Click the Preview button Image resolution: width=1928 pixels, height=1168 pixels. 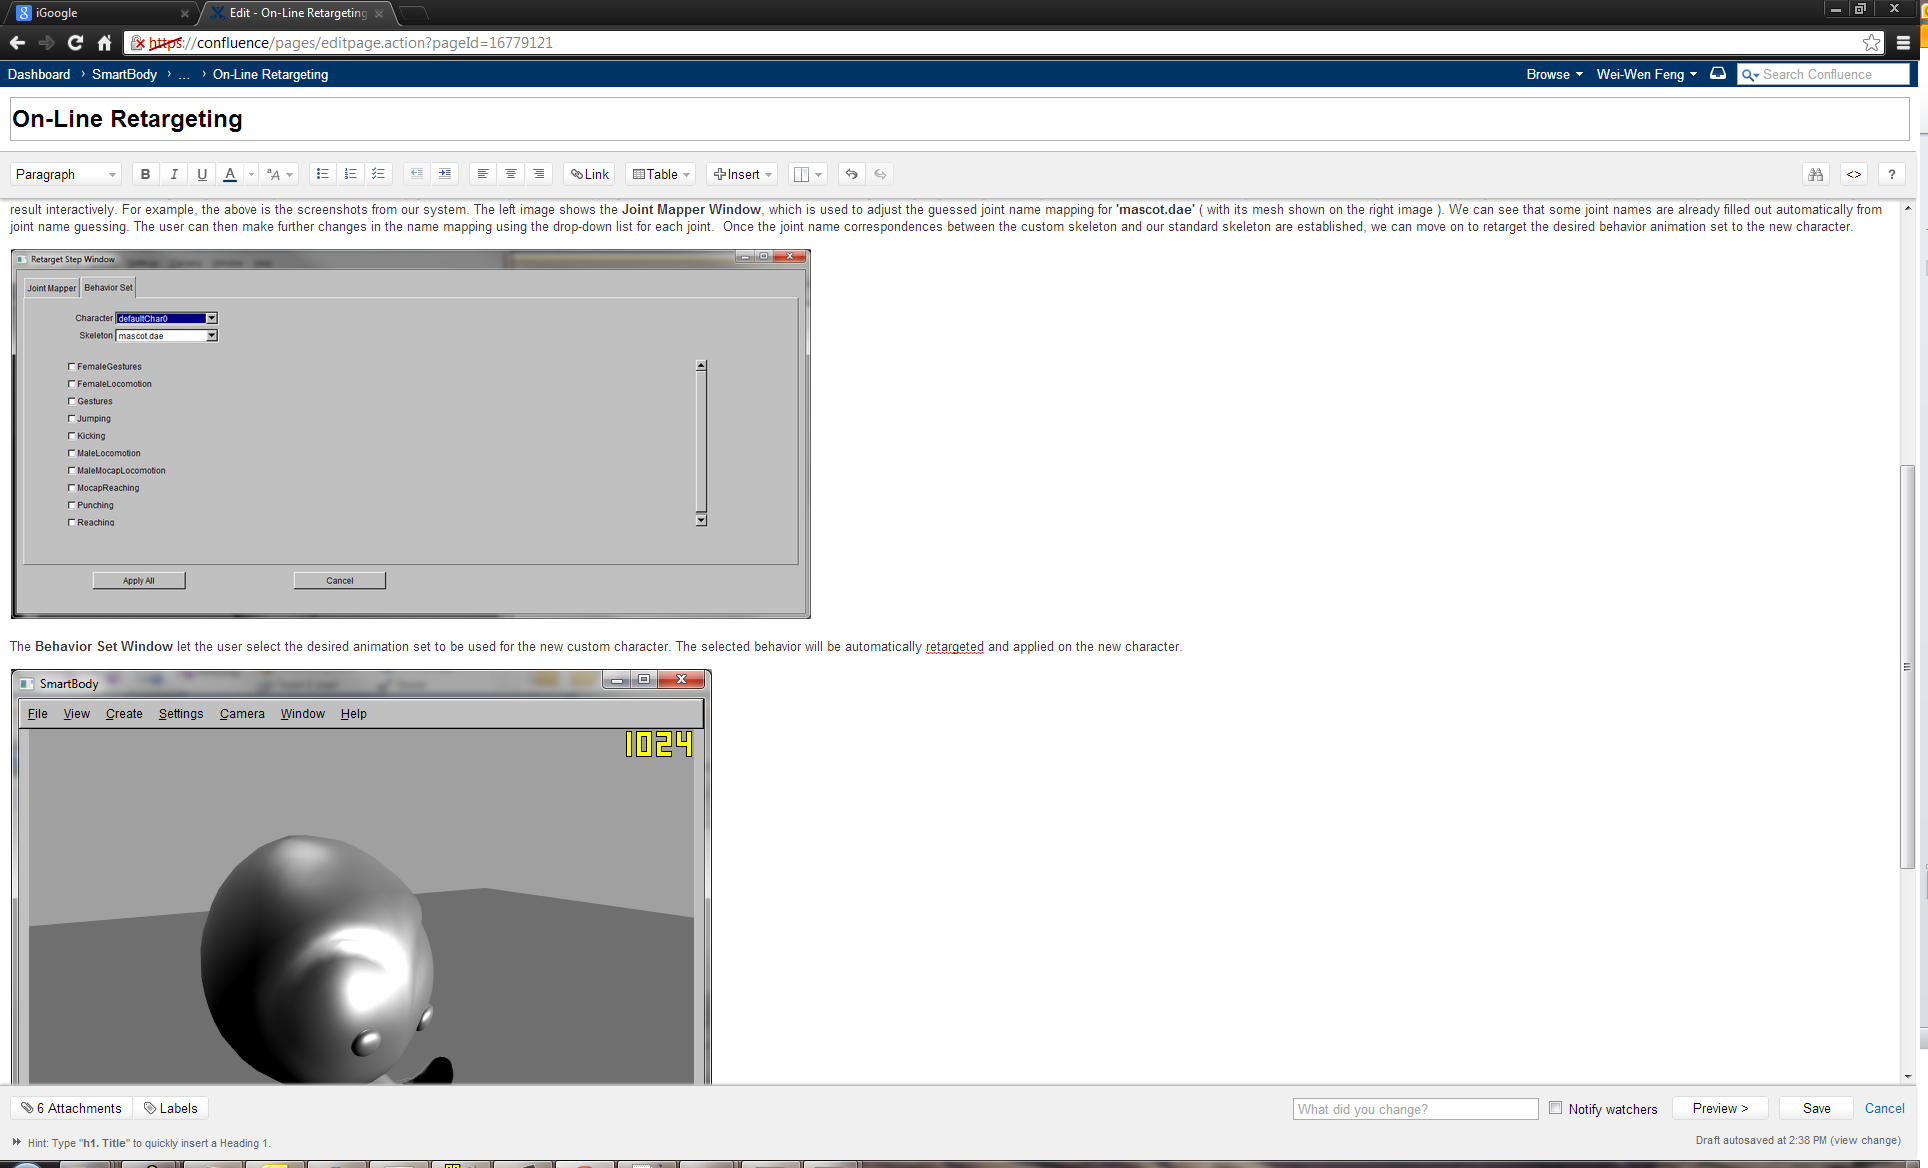[1720, 1108]
